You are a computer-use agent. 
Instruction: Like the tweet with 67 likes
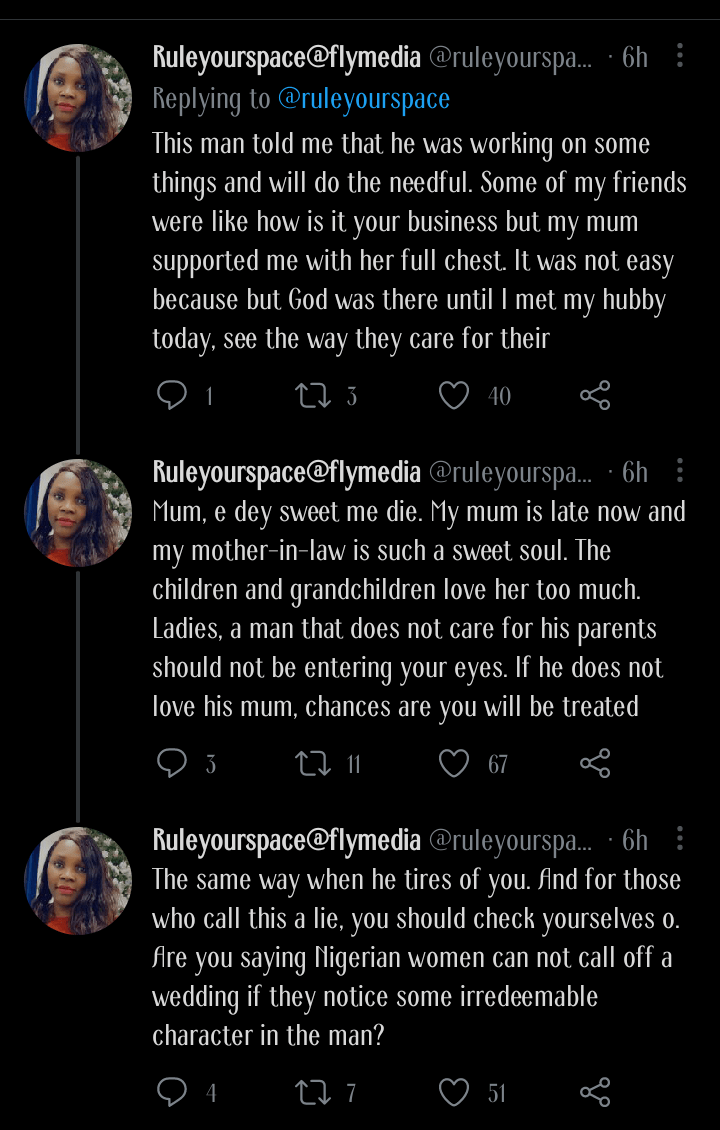(x=454, y=765)
